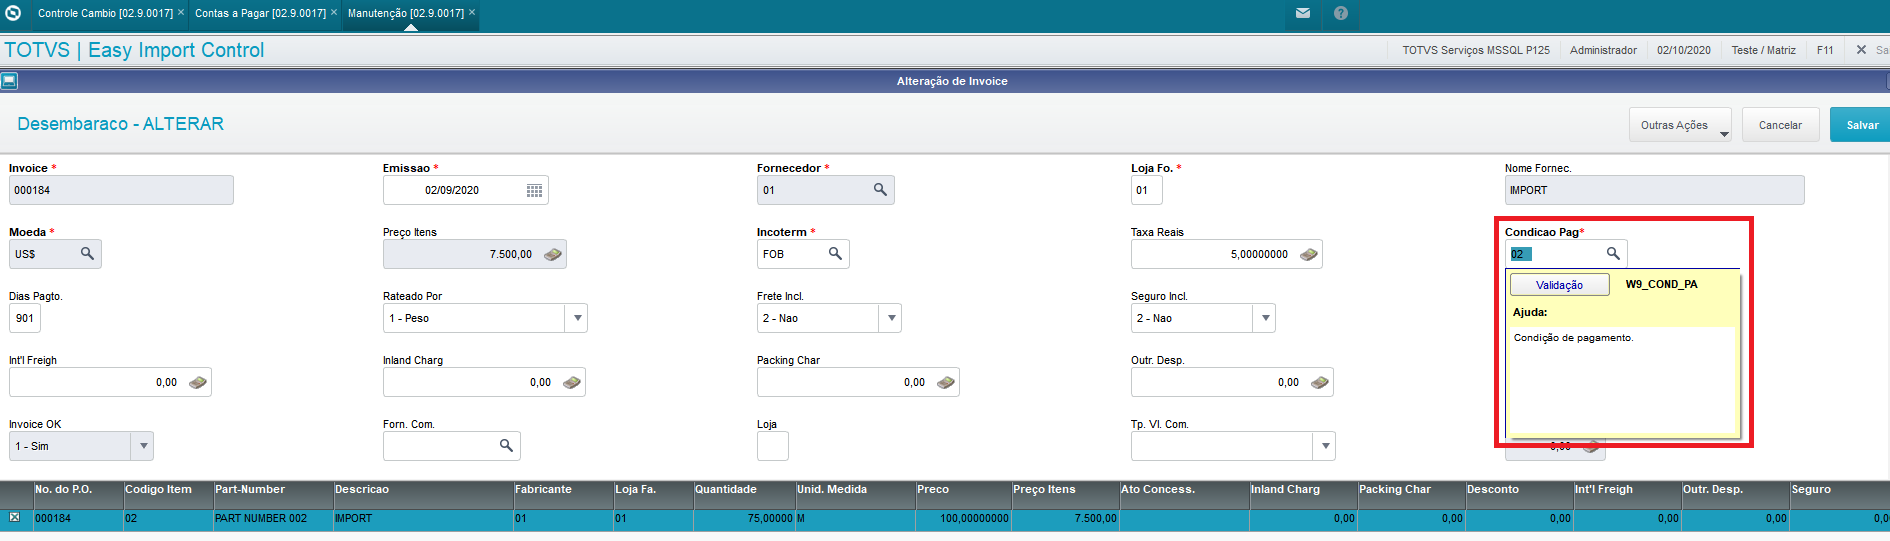Screen dimensions: 1890x541
Task: Search Condicao Pag with magnifier icon
Action: (1613, 253)
